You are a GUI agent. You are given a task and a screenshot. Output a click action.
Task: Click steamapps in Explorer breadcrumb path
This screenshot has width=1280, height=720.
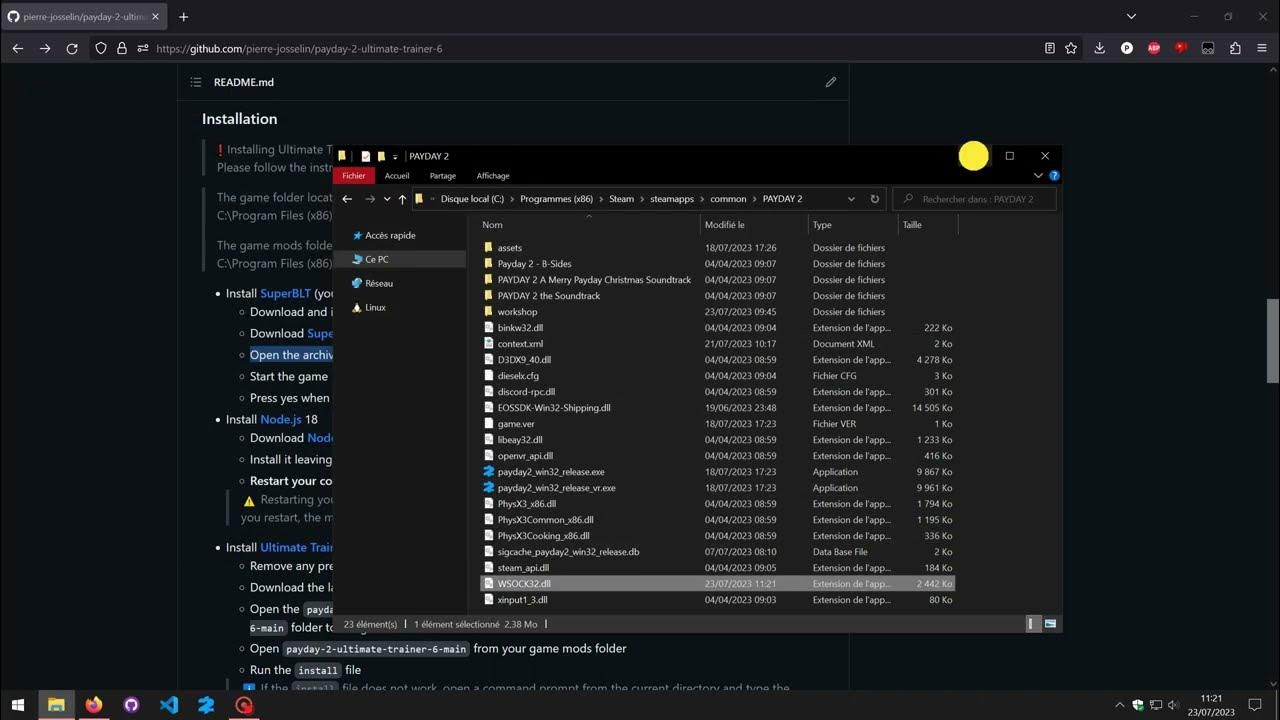coord(672,199)
